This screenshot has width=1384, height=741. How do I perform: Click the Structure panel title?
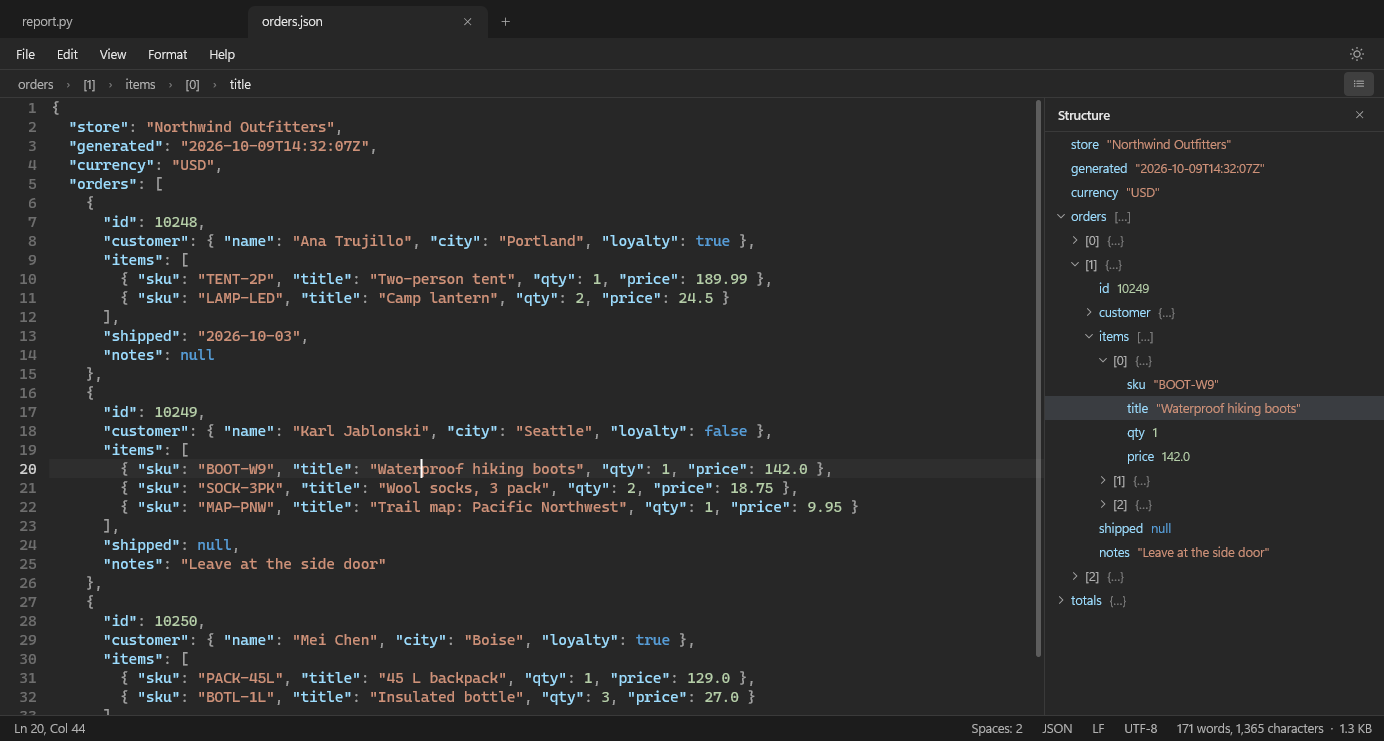(x=1084, y=115)
